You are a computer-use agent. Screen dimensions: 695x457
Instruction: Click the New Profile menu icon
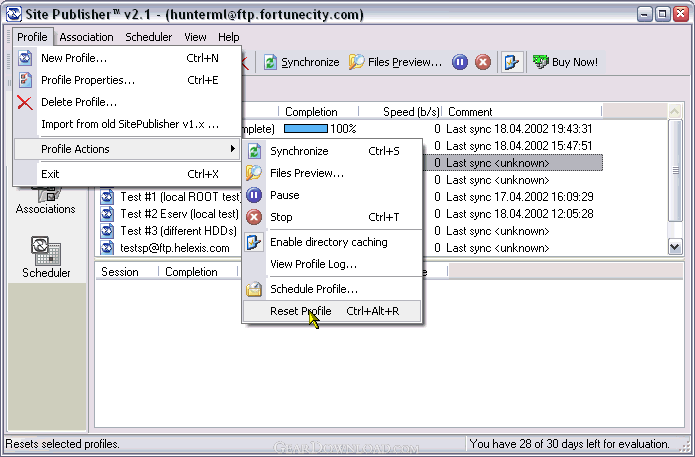[x=25, y=58]
